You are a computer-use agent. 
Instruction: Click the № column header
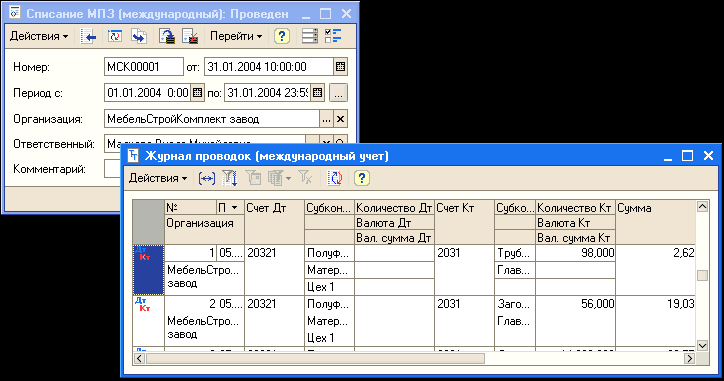click(x=190, y=208)
